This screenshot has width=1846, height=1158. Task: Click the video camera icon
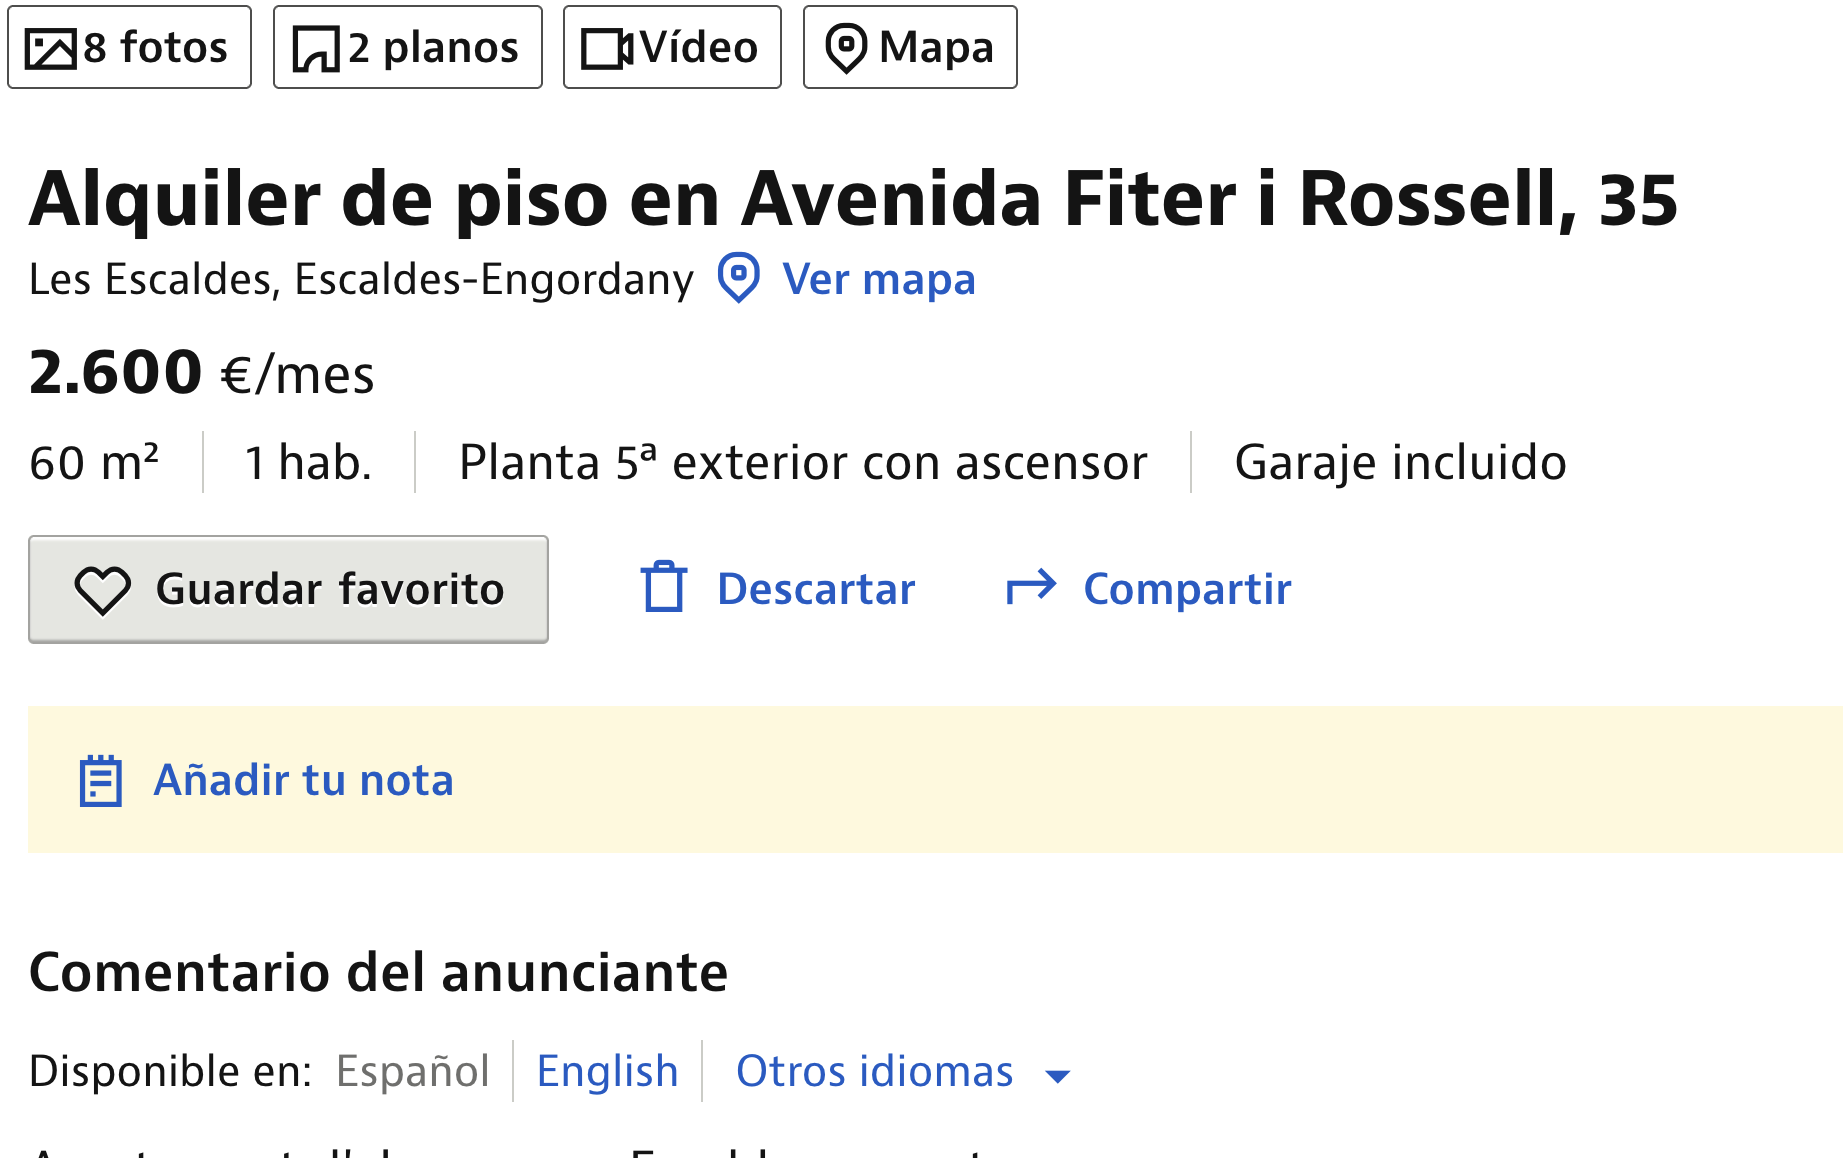click(x=607, y=48)
